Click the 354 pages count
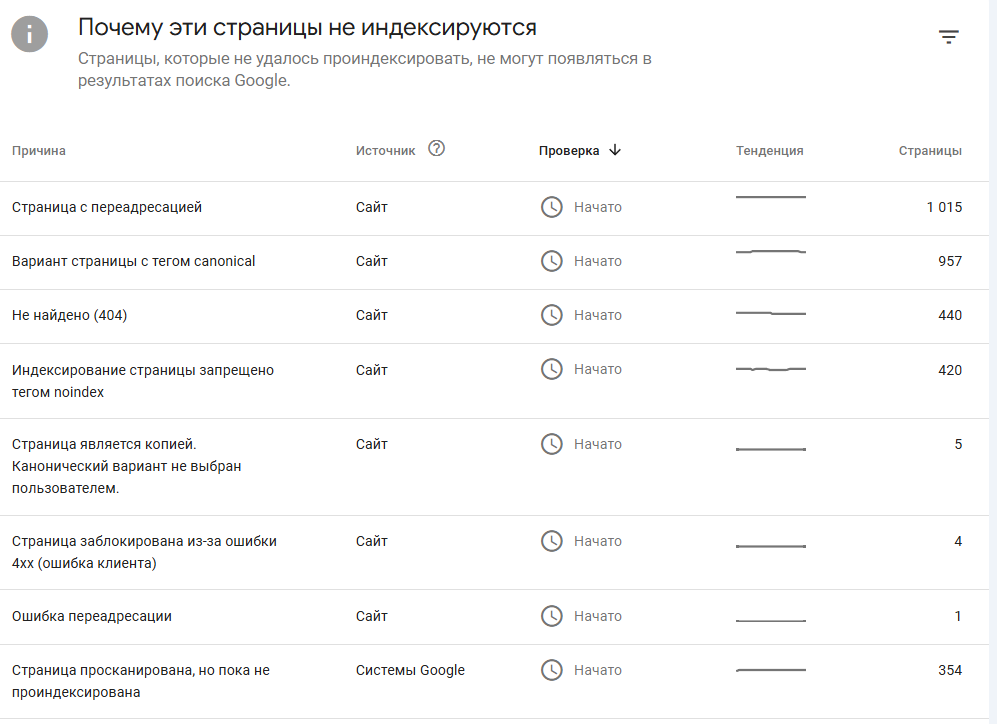997x724 pixels. click(949, 670)
